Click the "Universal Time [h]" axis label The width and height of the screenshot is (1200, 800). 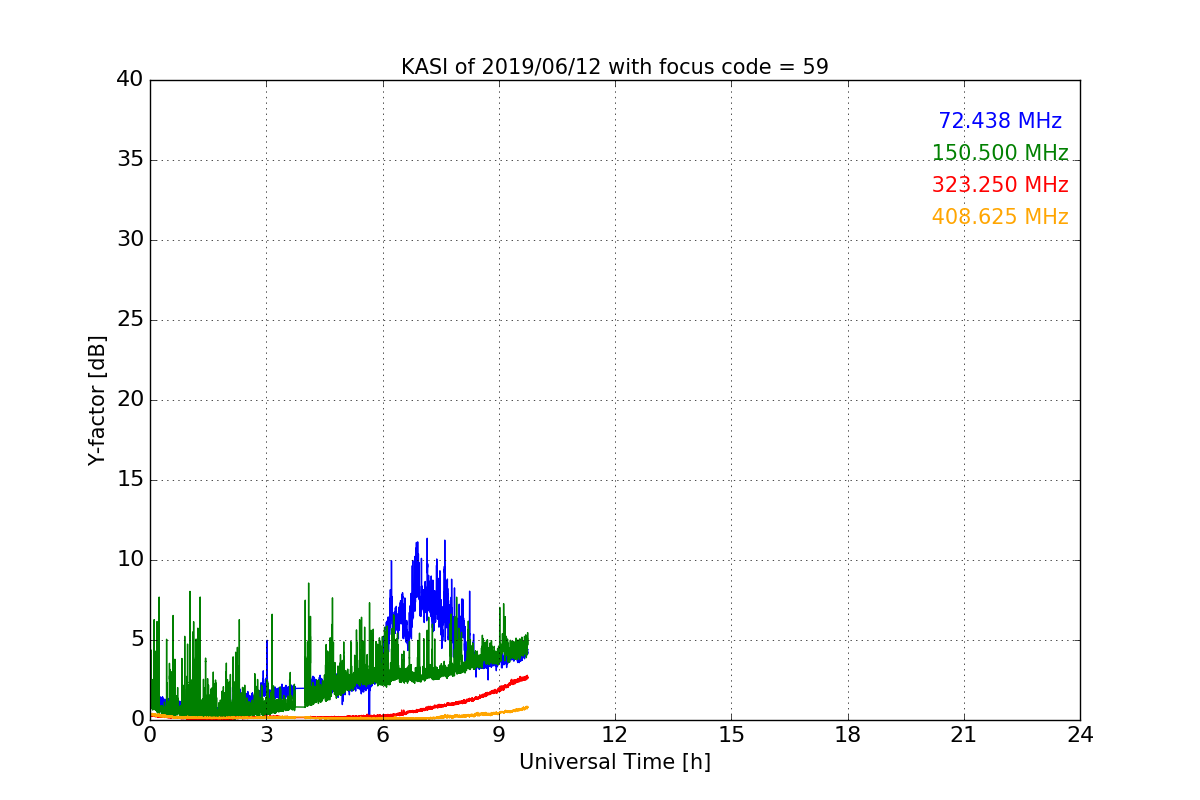click(615, 762)
